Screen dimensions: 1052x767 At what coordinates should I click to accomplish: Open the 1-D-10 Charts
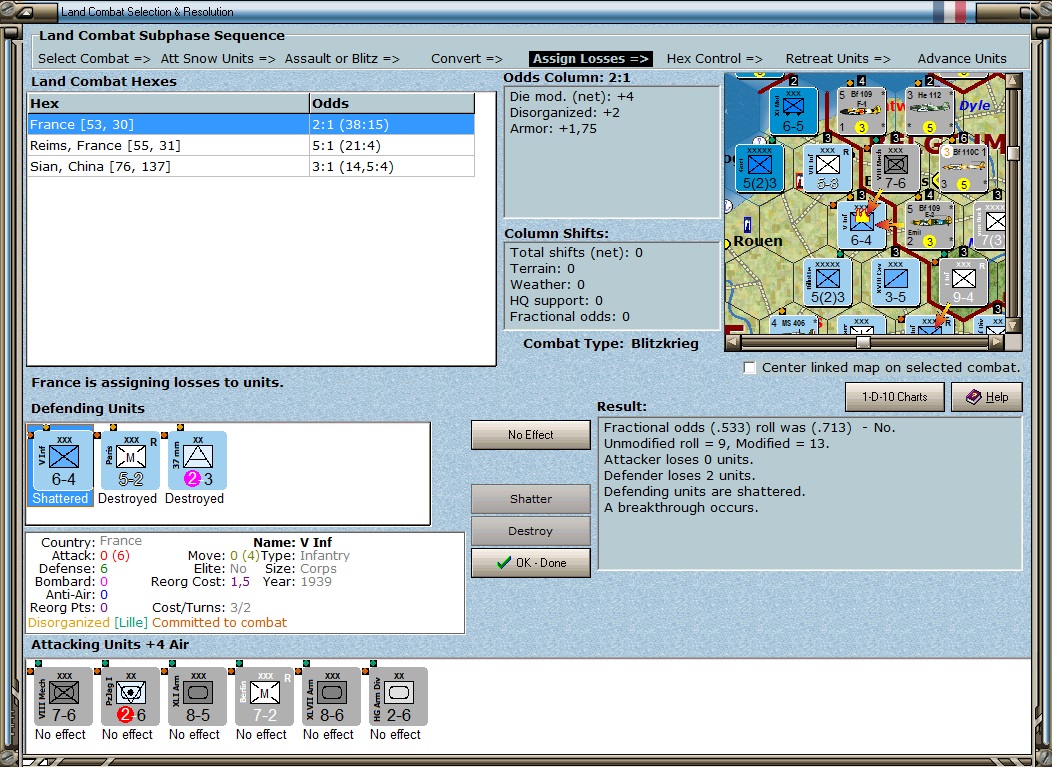(x=894, y=397)
